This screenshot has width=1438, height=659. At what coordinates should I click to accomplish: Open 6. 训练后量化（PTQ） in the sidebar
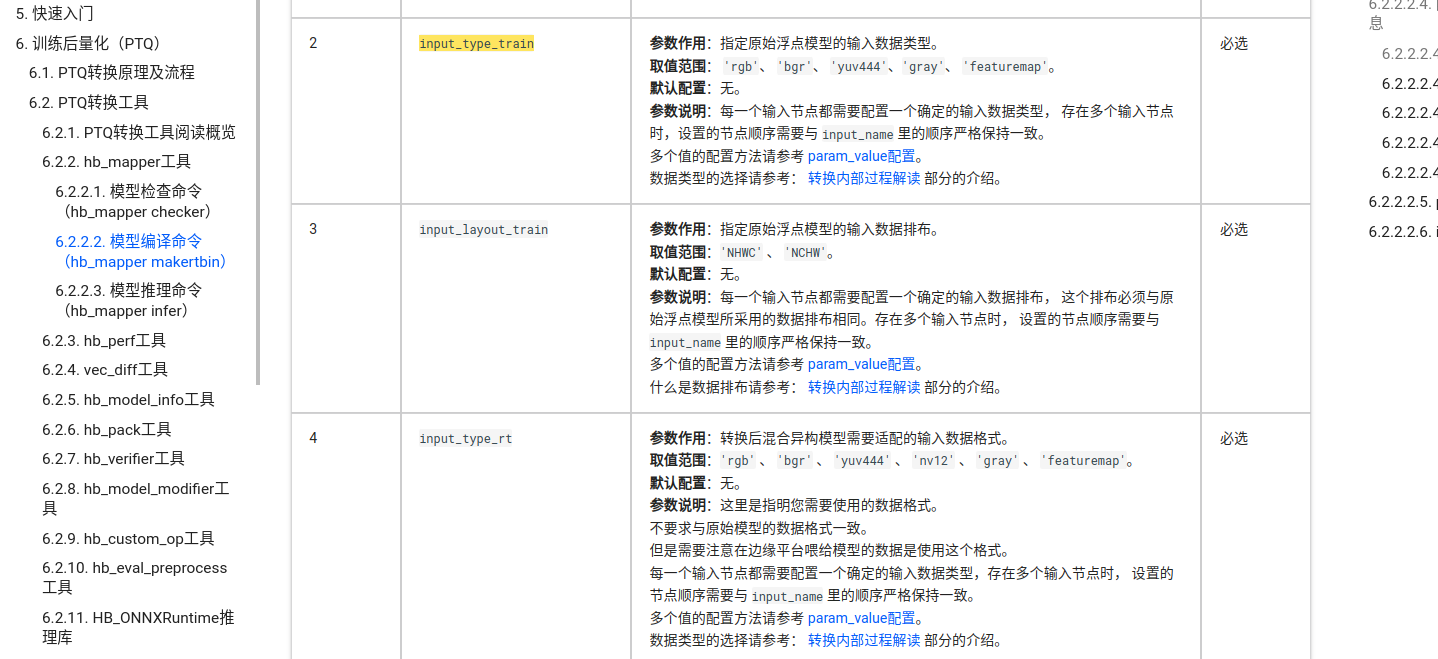89,44
